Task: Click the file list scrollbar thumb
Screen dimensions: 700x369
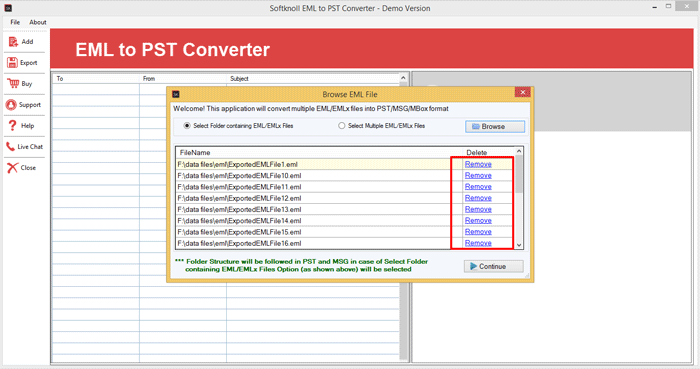Action: tap(519, 174)
